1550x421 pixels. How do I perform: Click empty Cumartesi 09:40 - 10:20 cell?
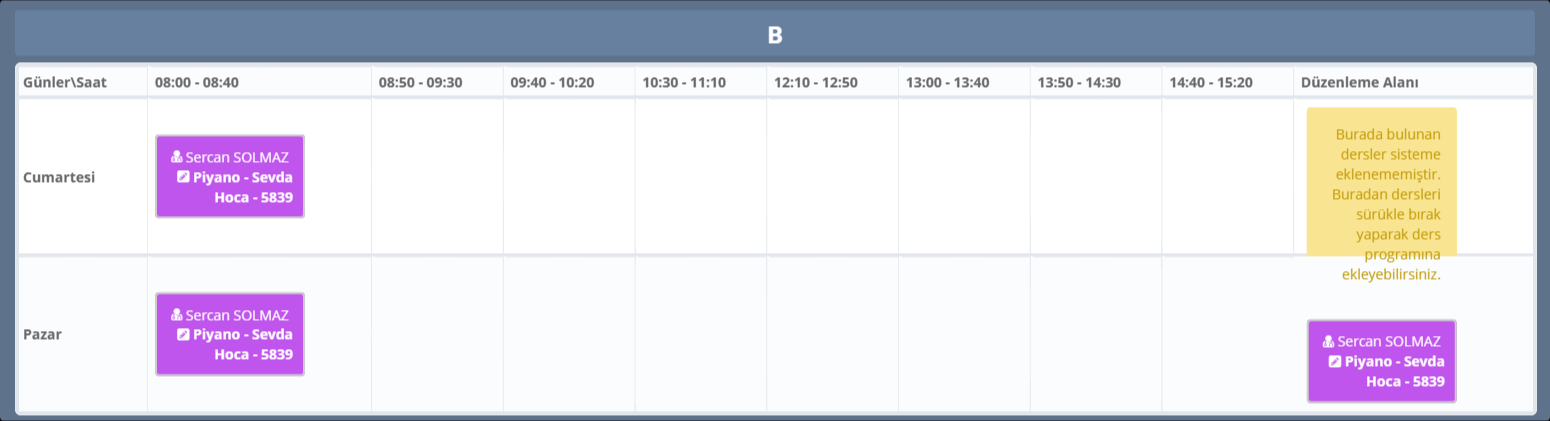(x=569, y=177)
